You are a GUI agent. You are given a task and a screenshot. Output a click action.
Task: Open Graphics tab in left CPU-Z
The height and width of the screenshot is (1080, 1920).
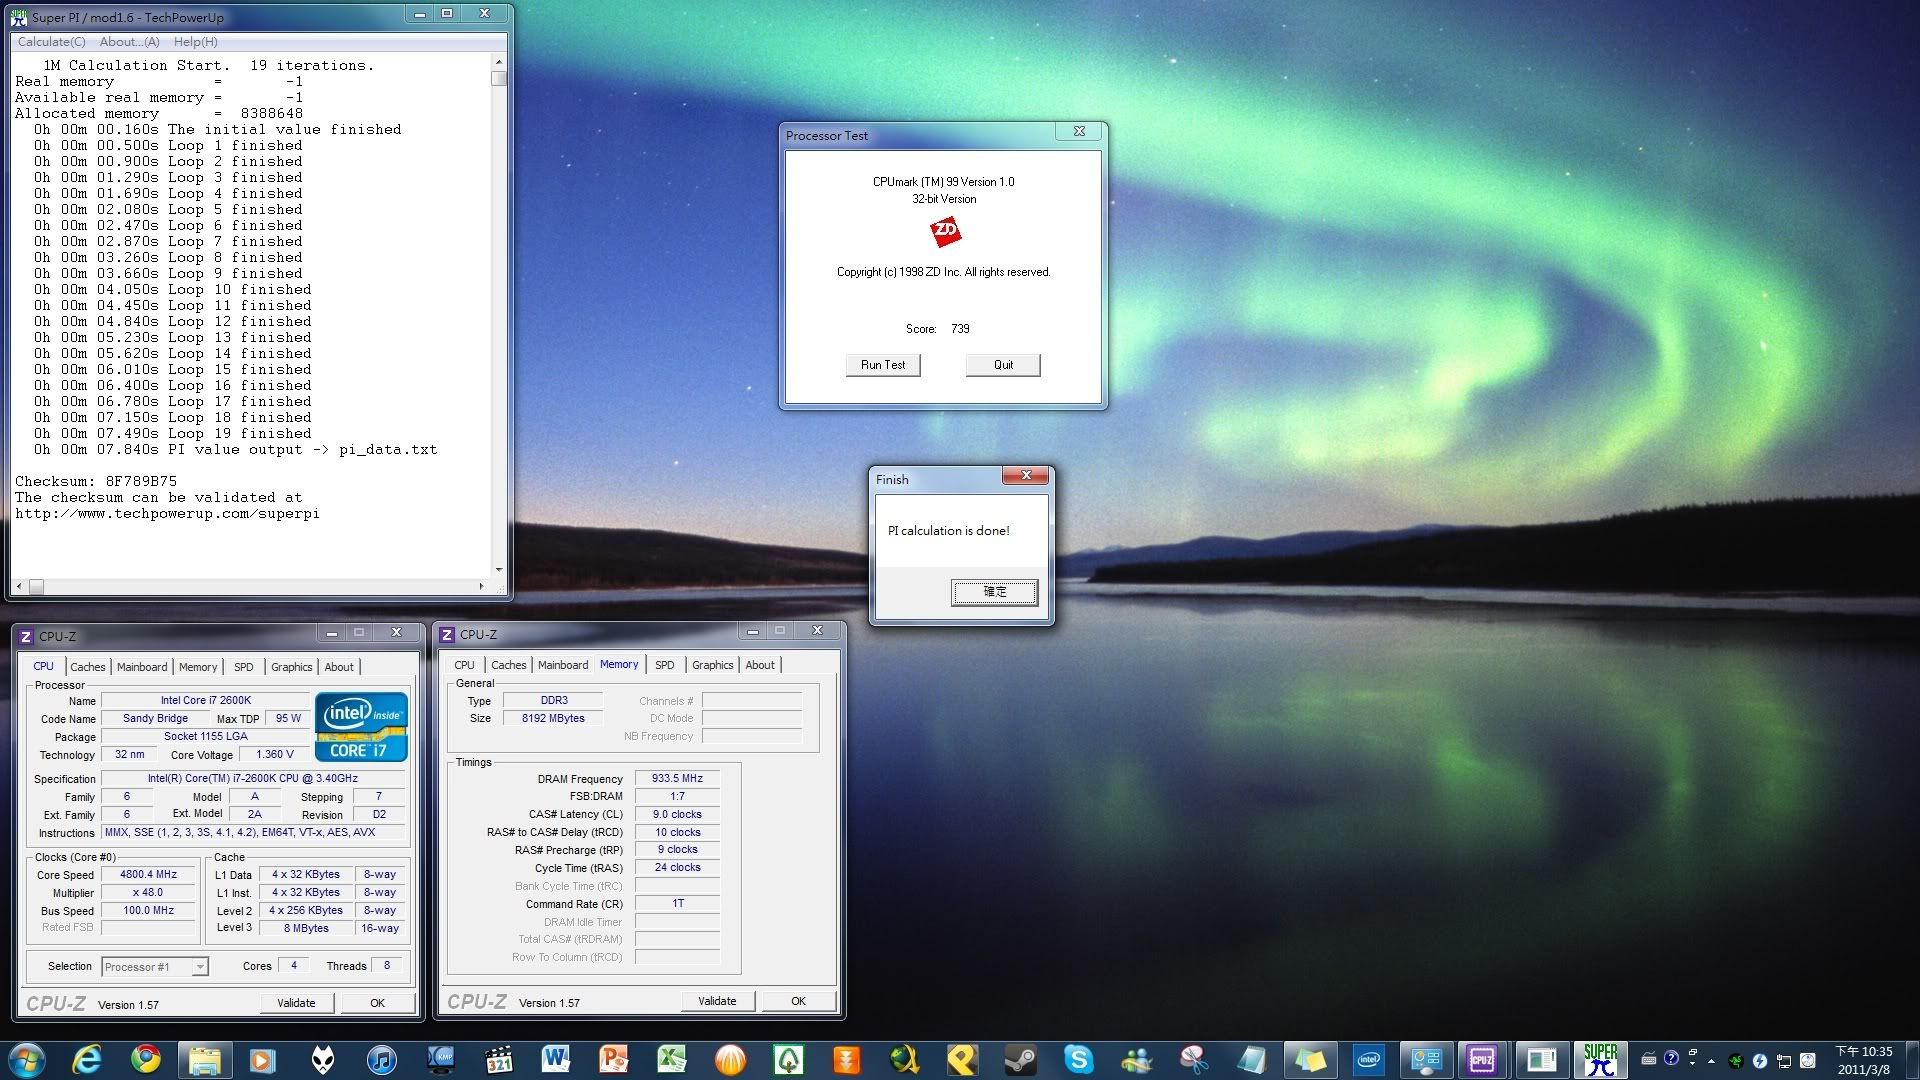291,667
